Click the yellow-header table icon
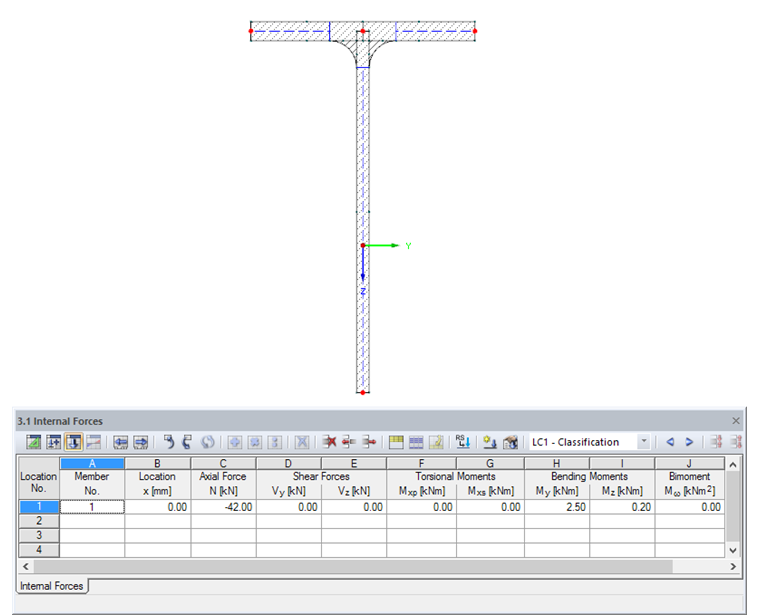This screenshot has height=615, width=760. pos(396,442)
